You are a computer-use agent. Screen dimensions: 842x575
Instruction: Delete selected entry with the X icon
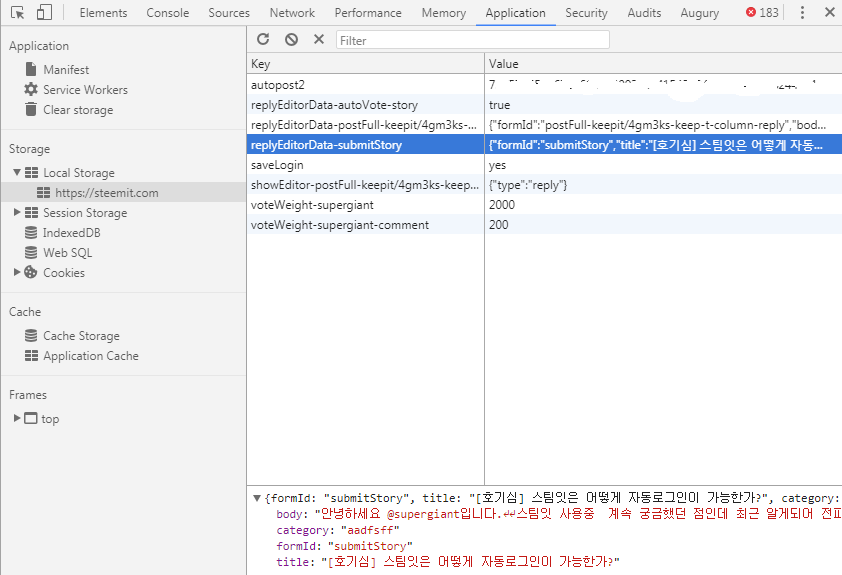tap(319, 39)
